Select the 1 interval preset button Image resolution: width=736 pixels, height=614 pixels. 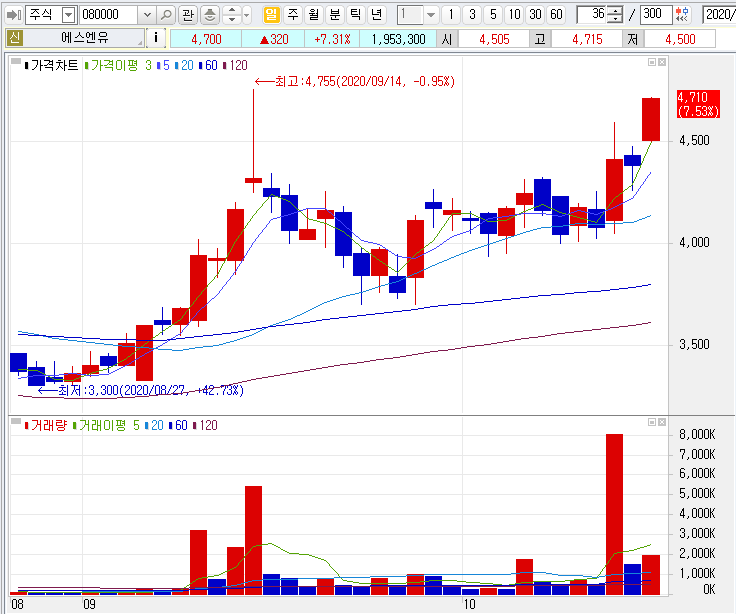[451, 15]
